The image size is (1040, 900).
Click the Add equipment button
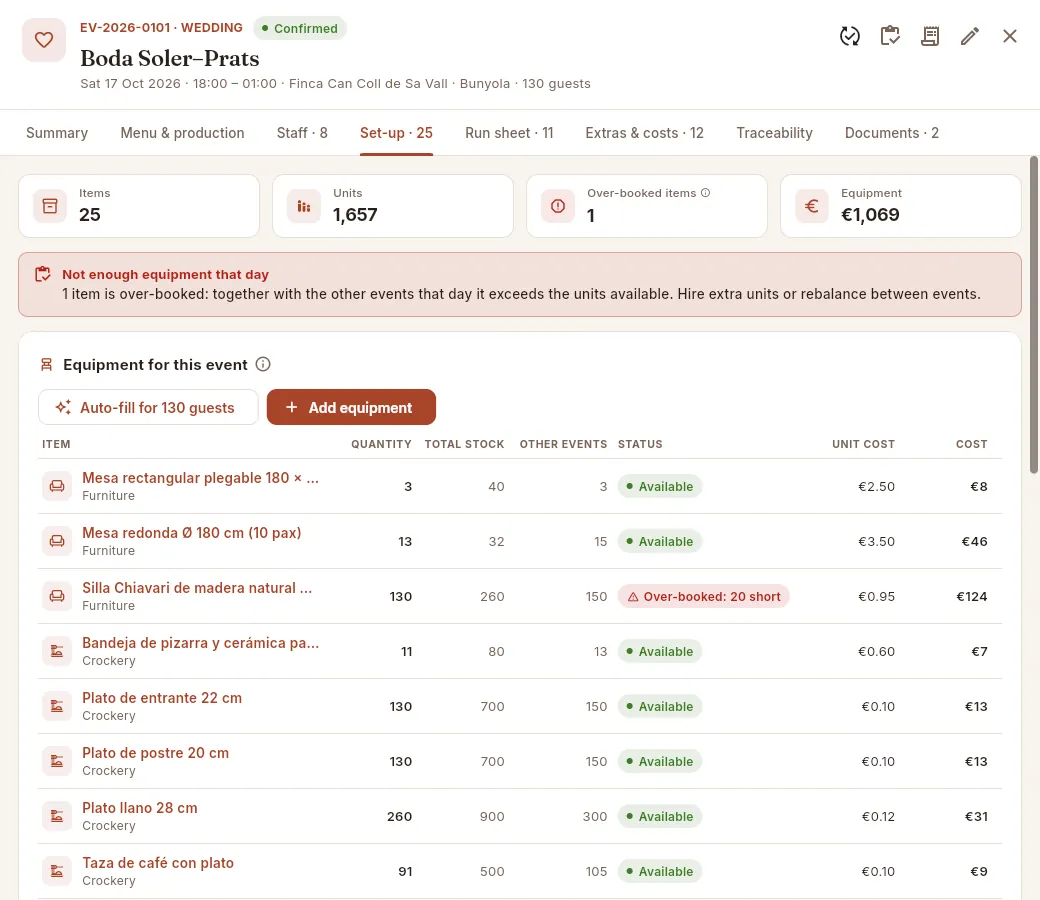[x=352, y=407]
